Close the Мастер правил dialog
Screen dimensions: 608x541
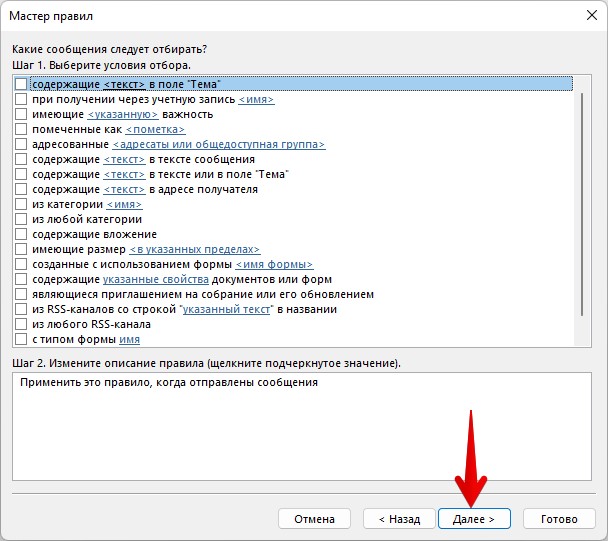[592, 16]
